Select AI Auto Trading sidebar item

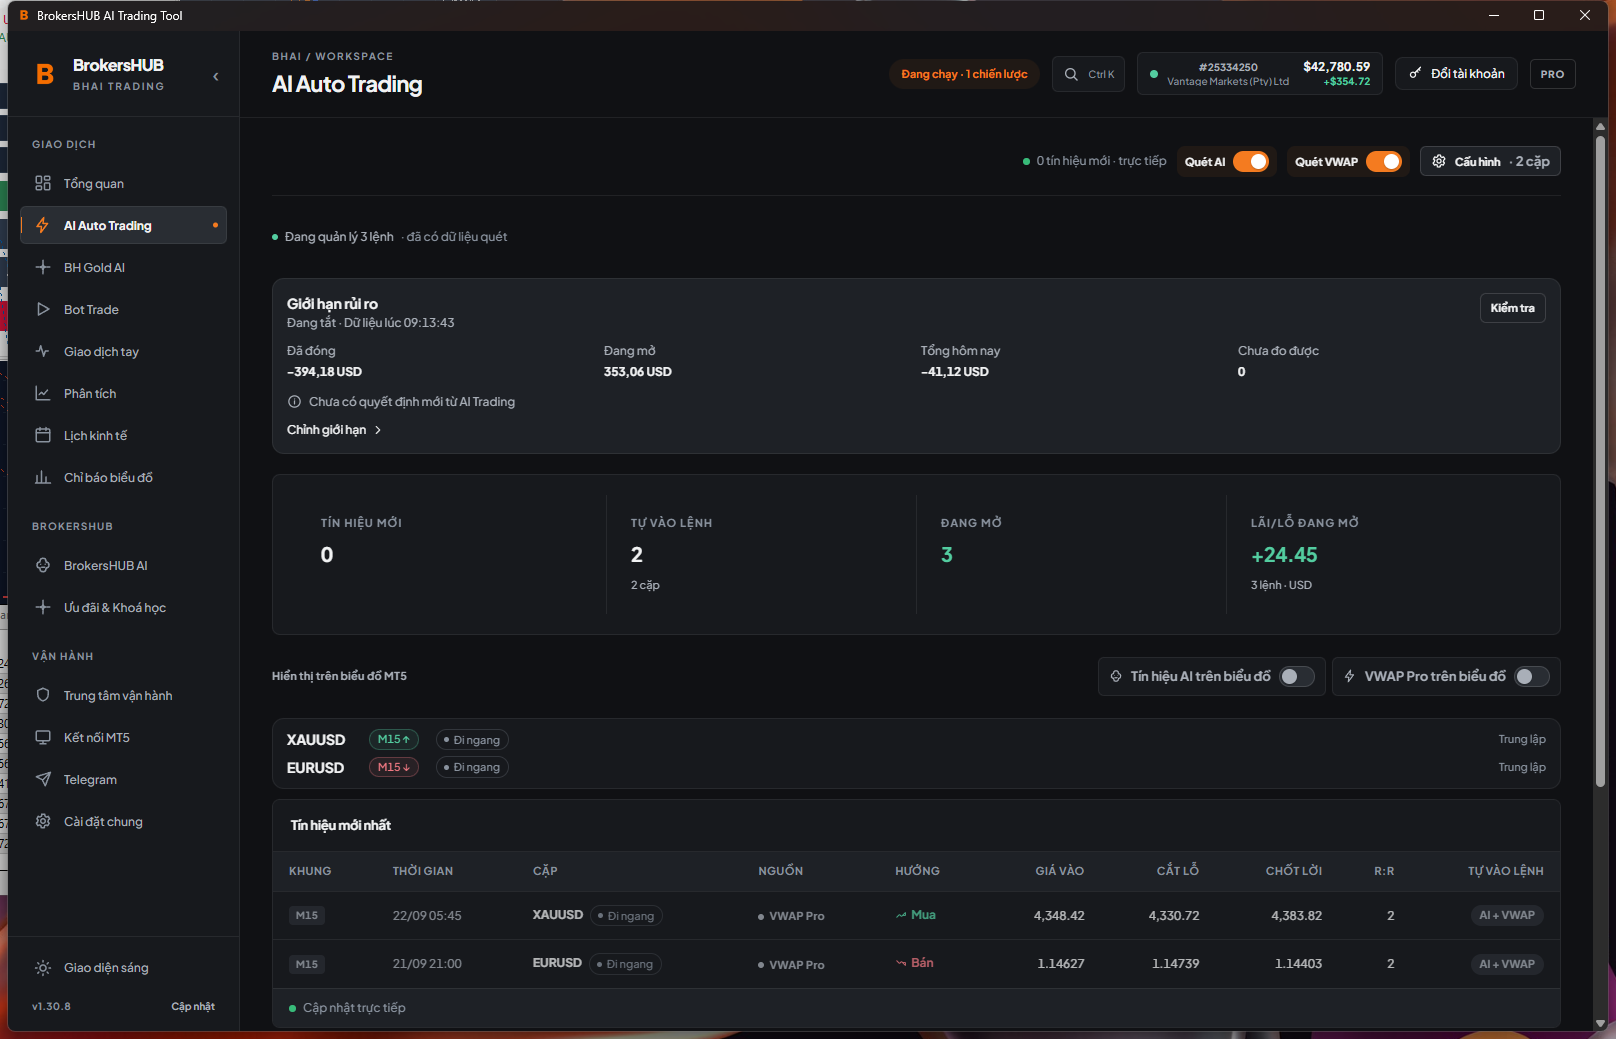pos(123,225)
